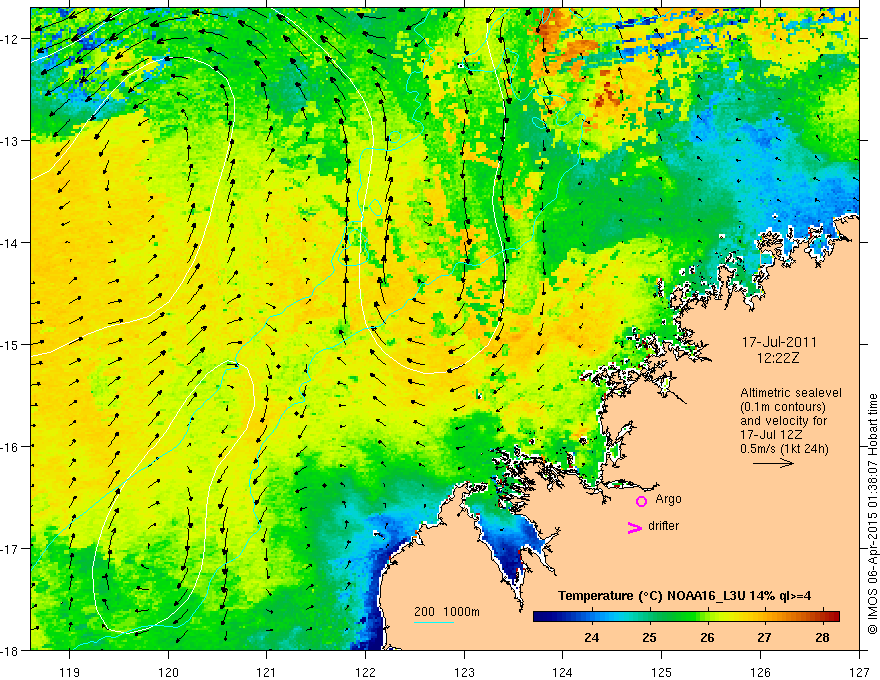Click the colour bar label '28'
The width and height of the screenshot is (880, 680).
tap(822, 637)
